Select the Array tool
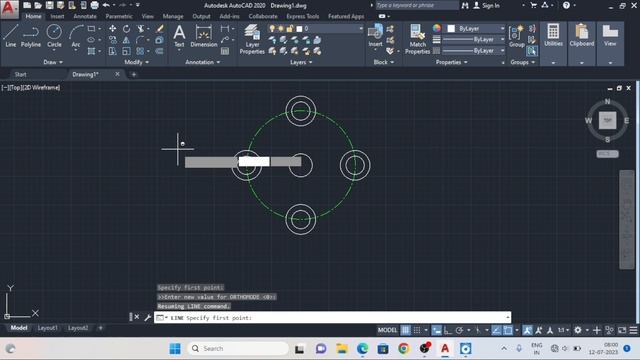This screenshot has height=360, width=640. (x=140, y=51)
